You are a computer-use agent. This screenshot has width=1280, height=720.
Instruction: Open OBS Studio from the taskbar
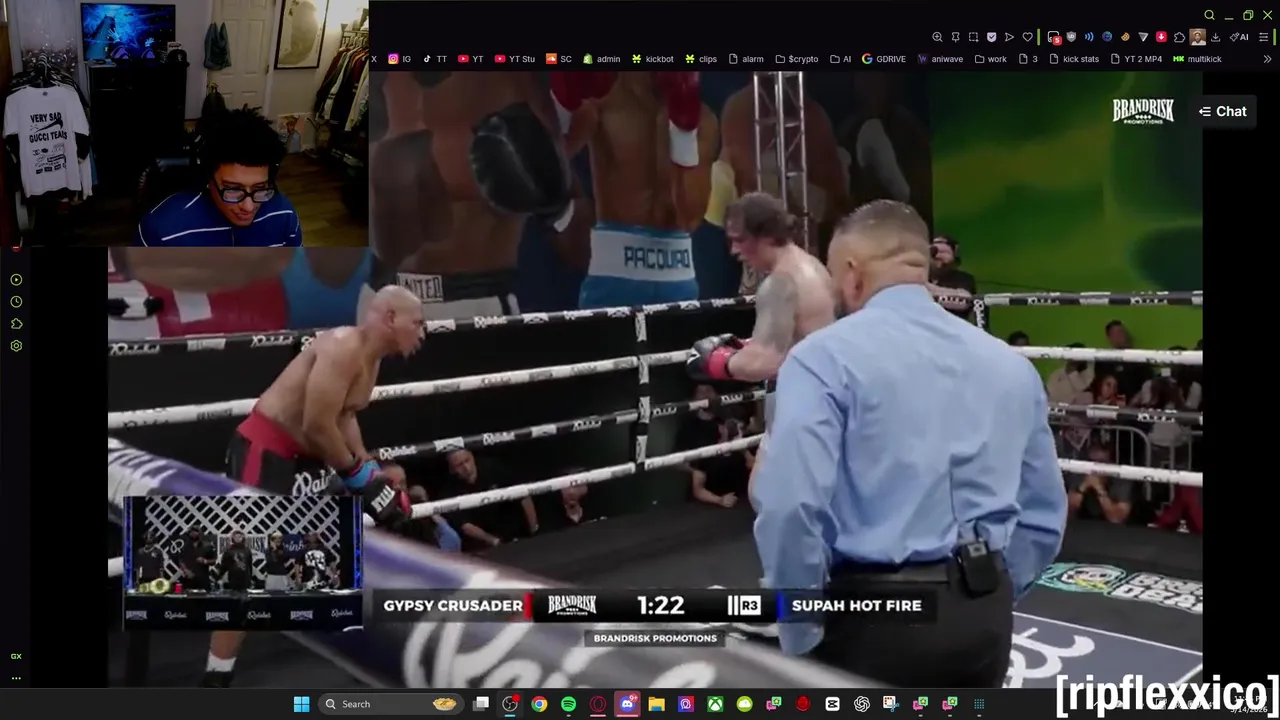(510, 704)
